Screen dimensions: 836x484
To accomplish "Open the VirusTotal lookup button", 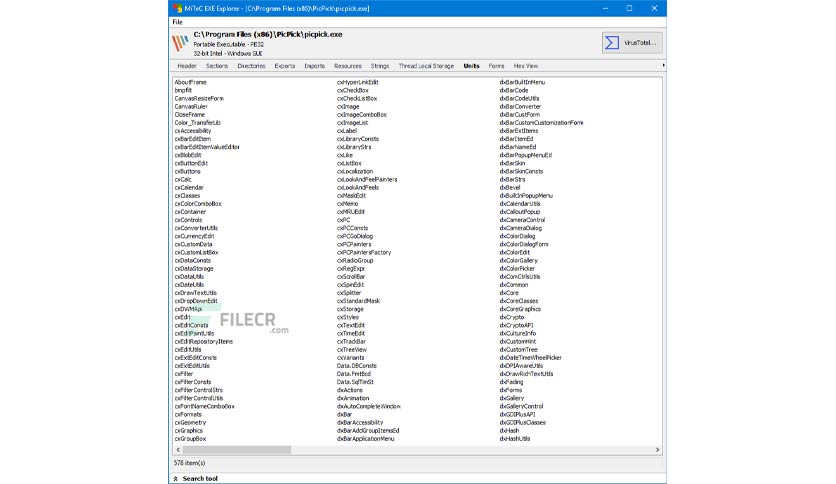I will click(x=632, y=43).
